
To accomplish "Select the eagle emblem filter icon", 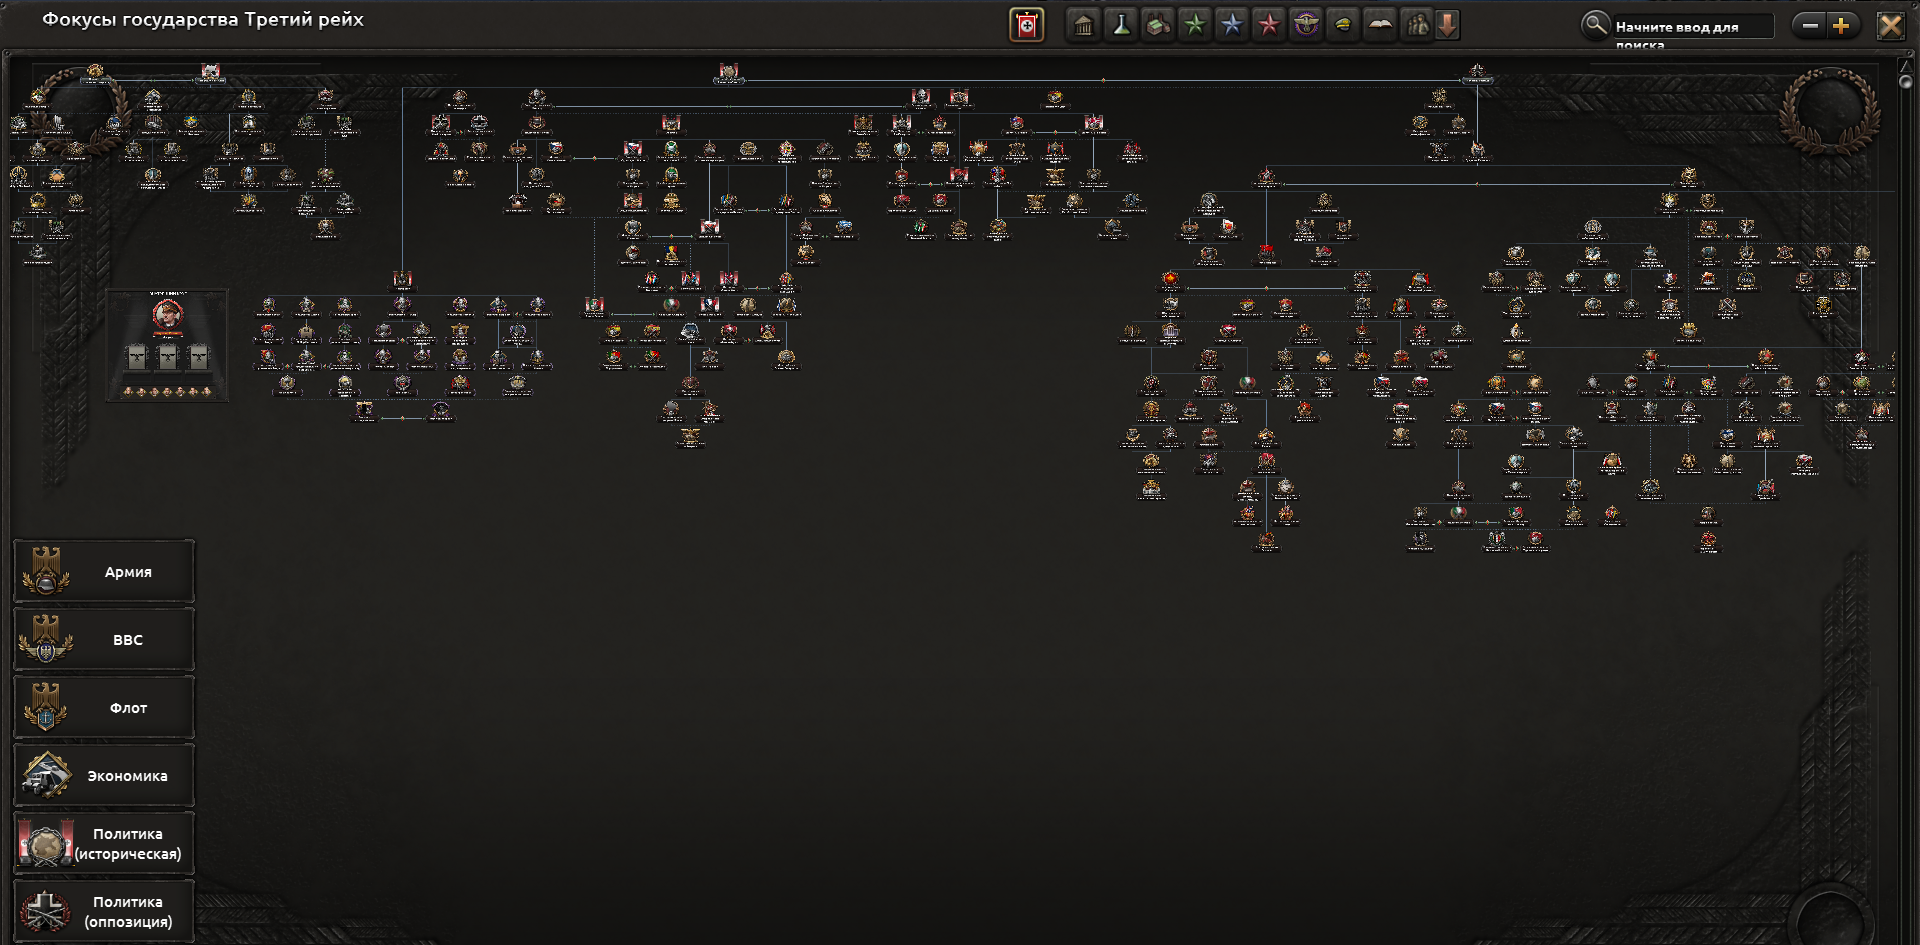I will 1305,25.
